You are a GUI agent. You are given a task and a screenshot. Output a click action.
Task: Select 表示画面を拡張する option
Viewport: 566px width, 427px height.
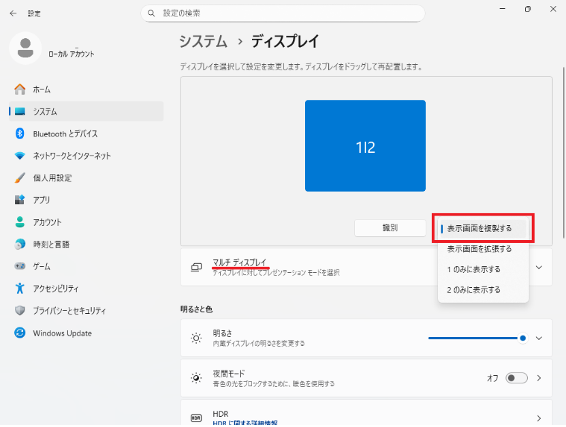click(x=483, y=249)
